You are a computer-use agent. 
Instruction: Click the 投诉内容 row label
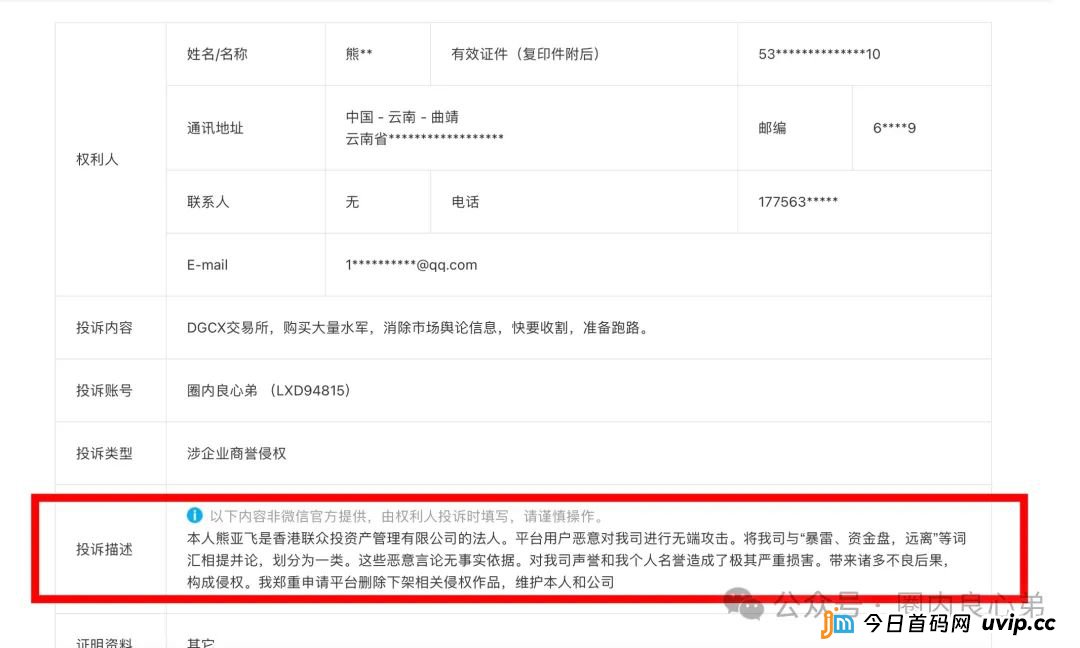[104, 328]
